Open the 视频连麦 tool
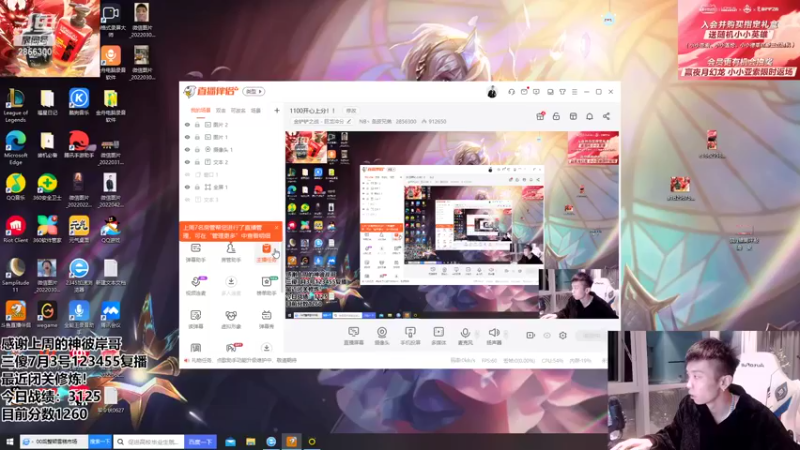The image size is (800, 450). (196, 286)
